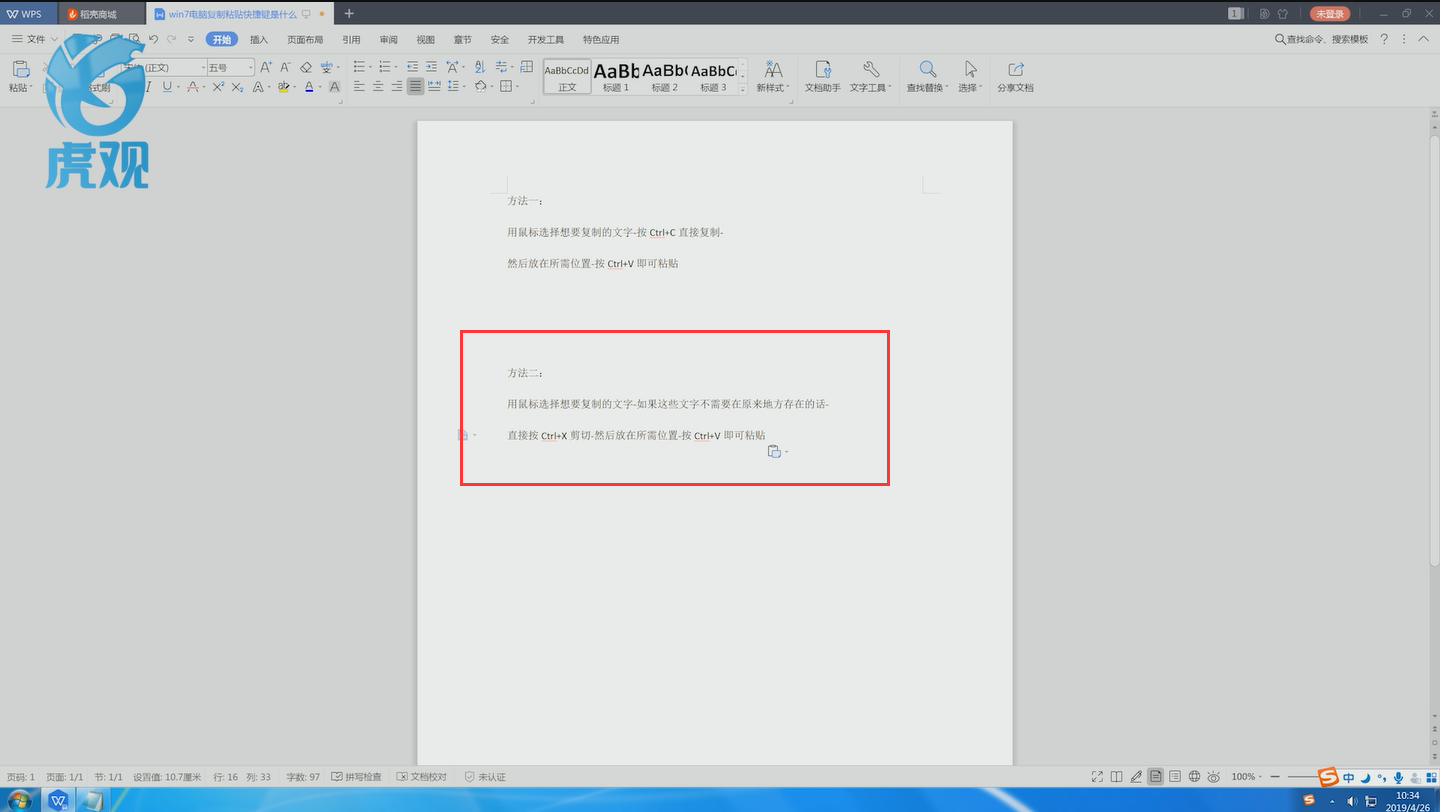This screenshot has width=1440, height=812.
Task: Open the 视图 ribbon tab
Action: click(425, 39)
